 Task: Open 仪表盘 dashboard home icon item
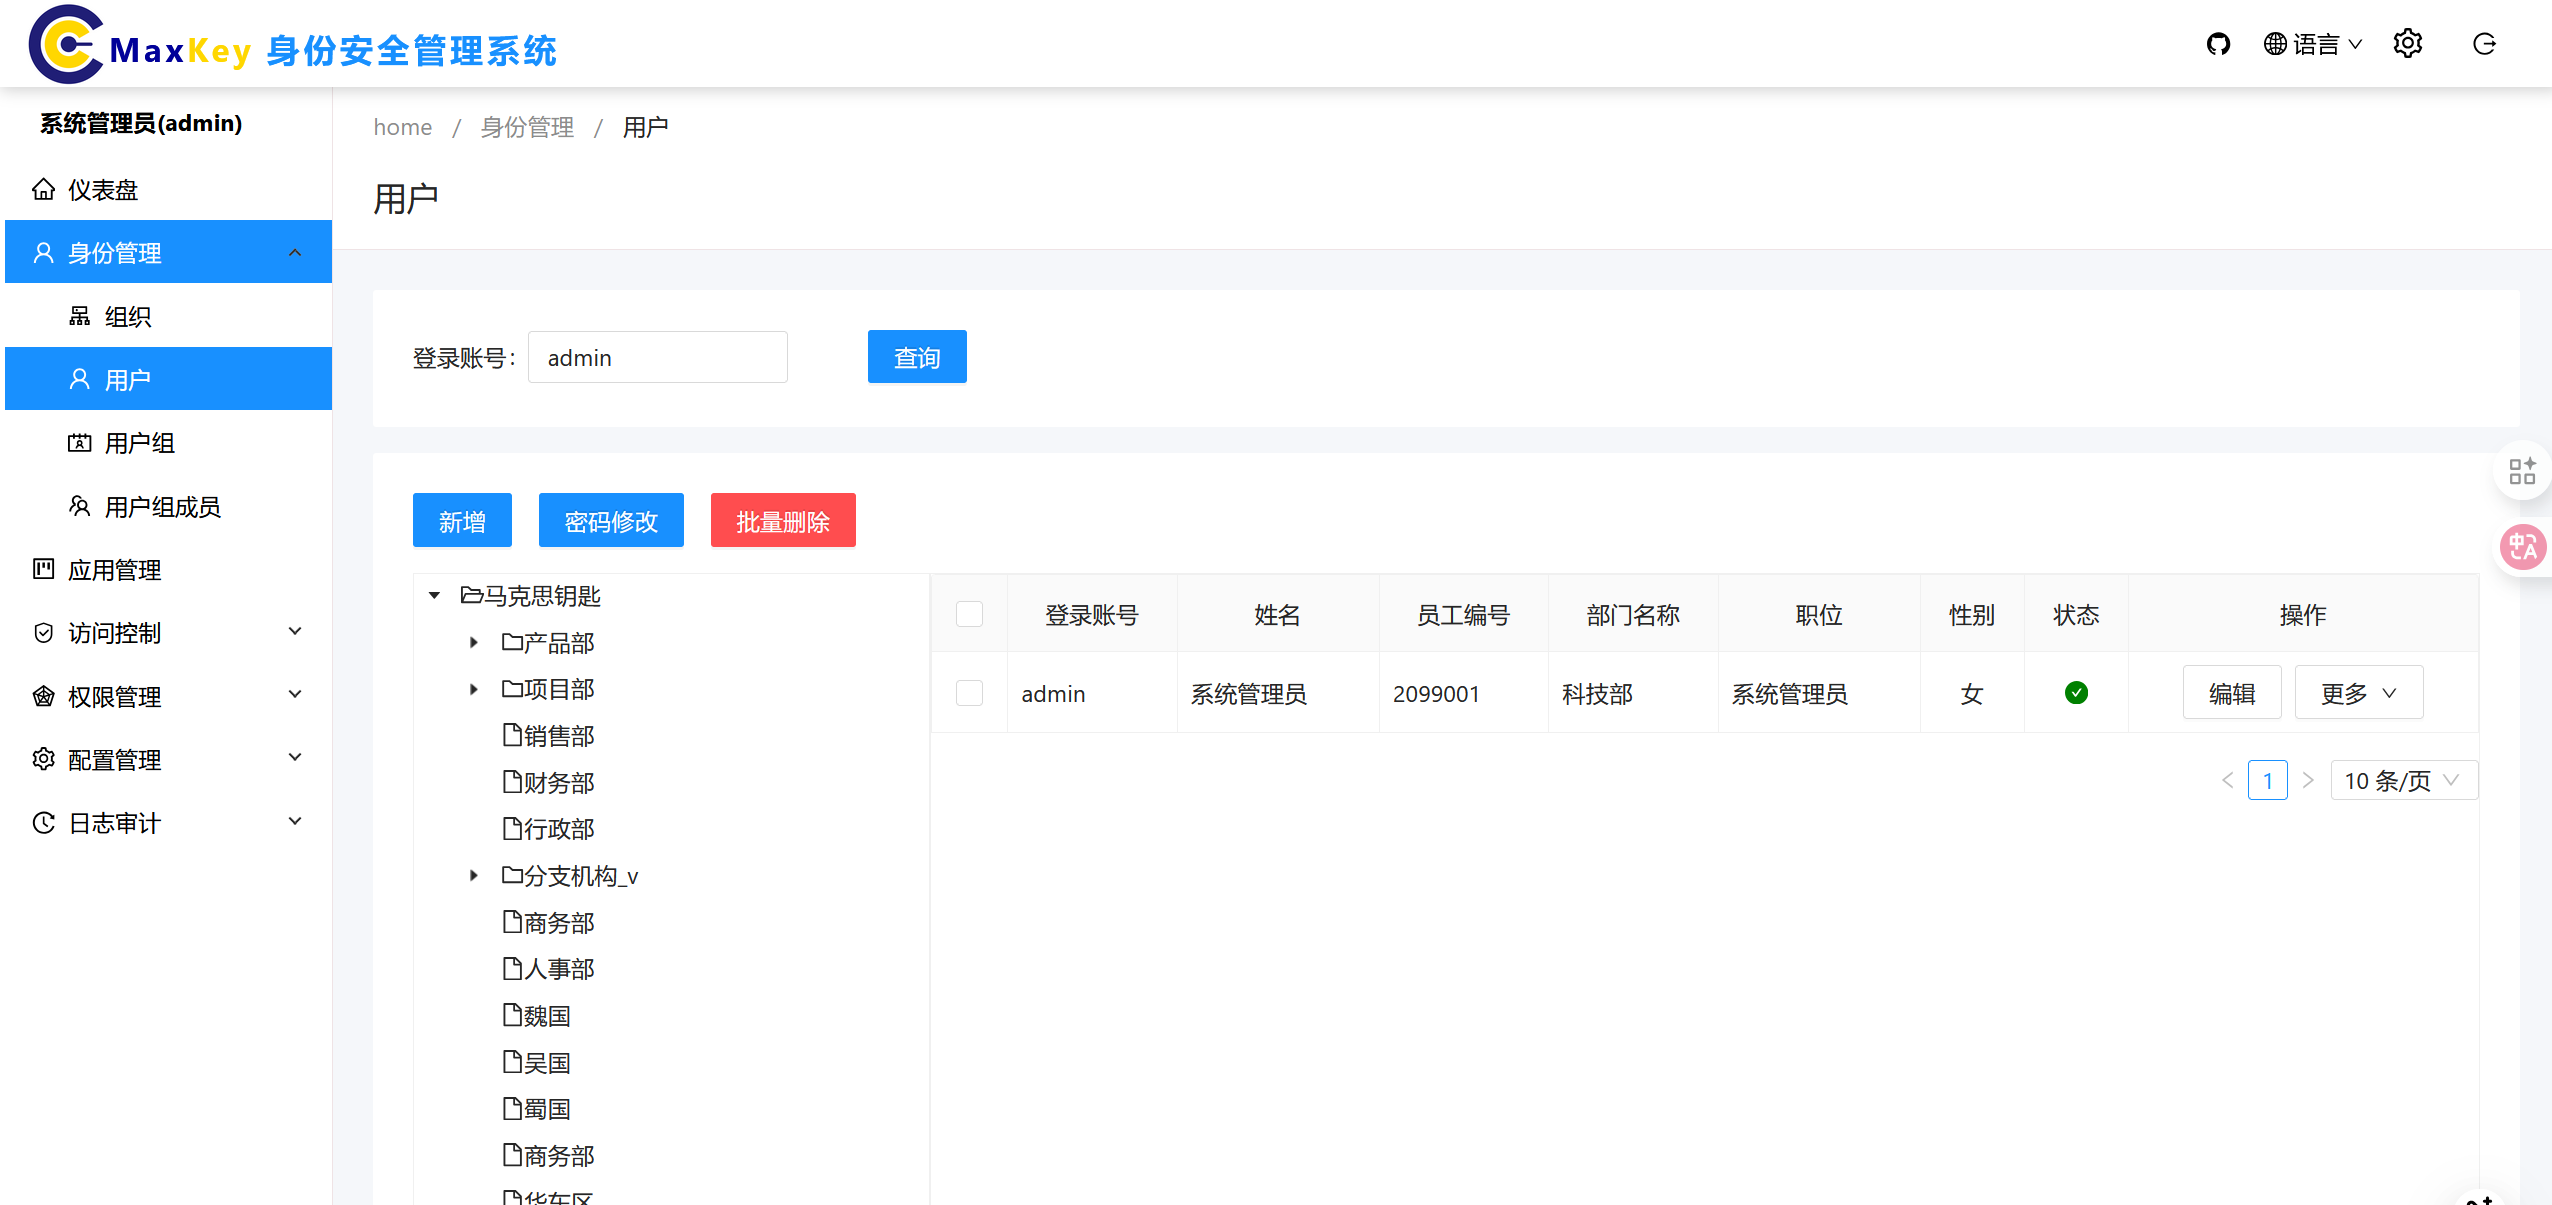click(x=102, y=190)
